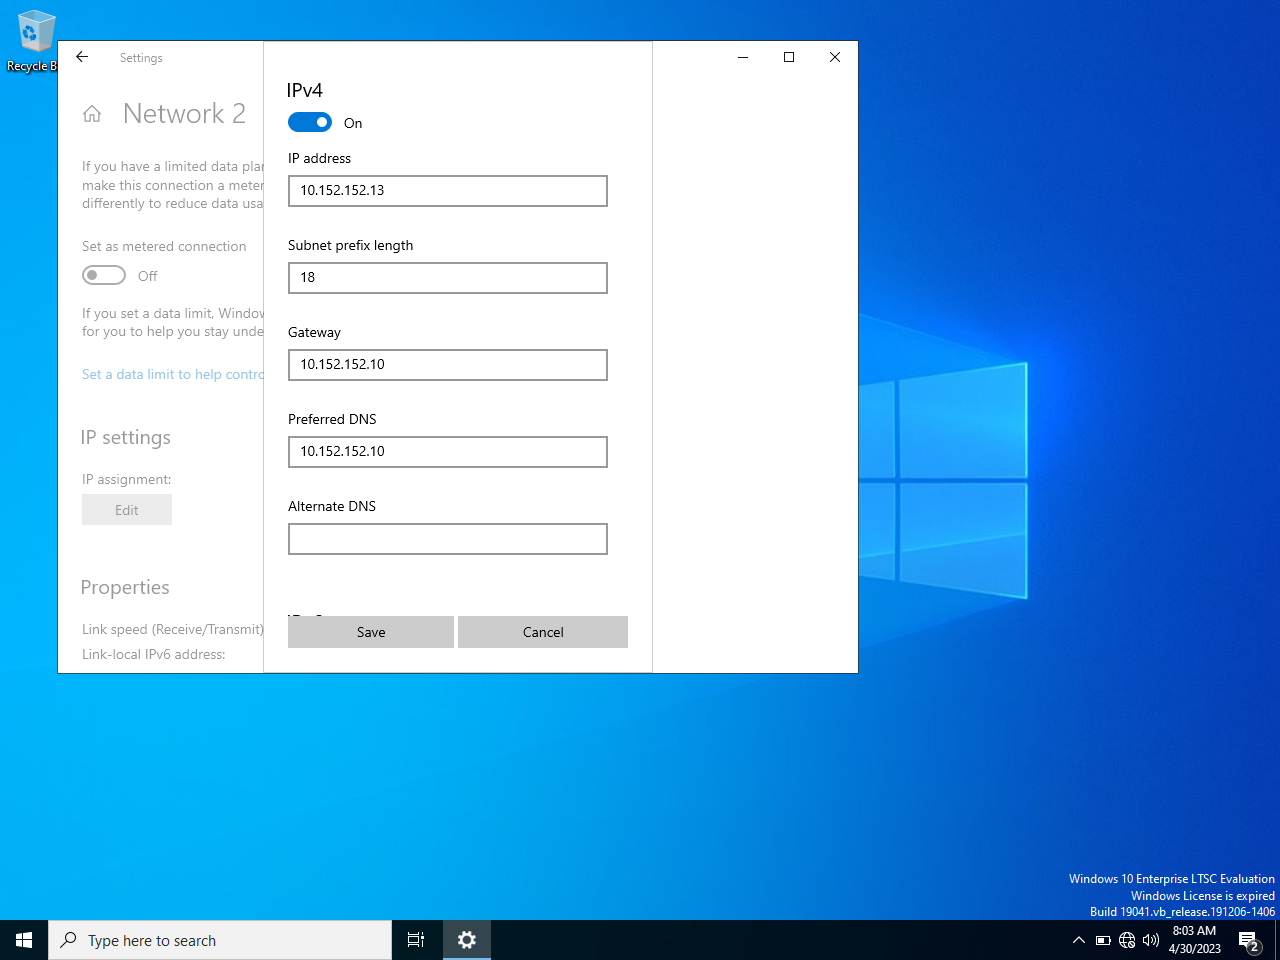Click the Alternate DNS input box
The height and width of the screenshot is (960, 1280).
(448, 539)
